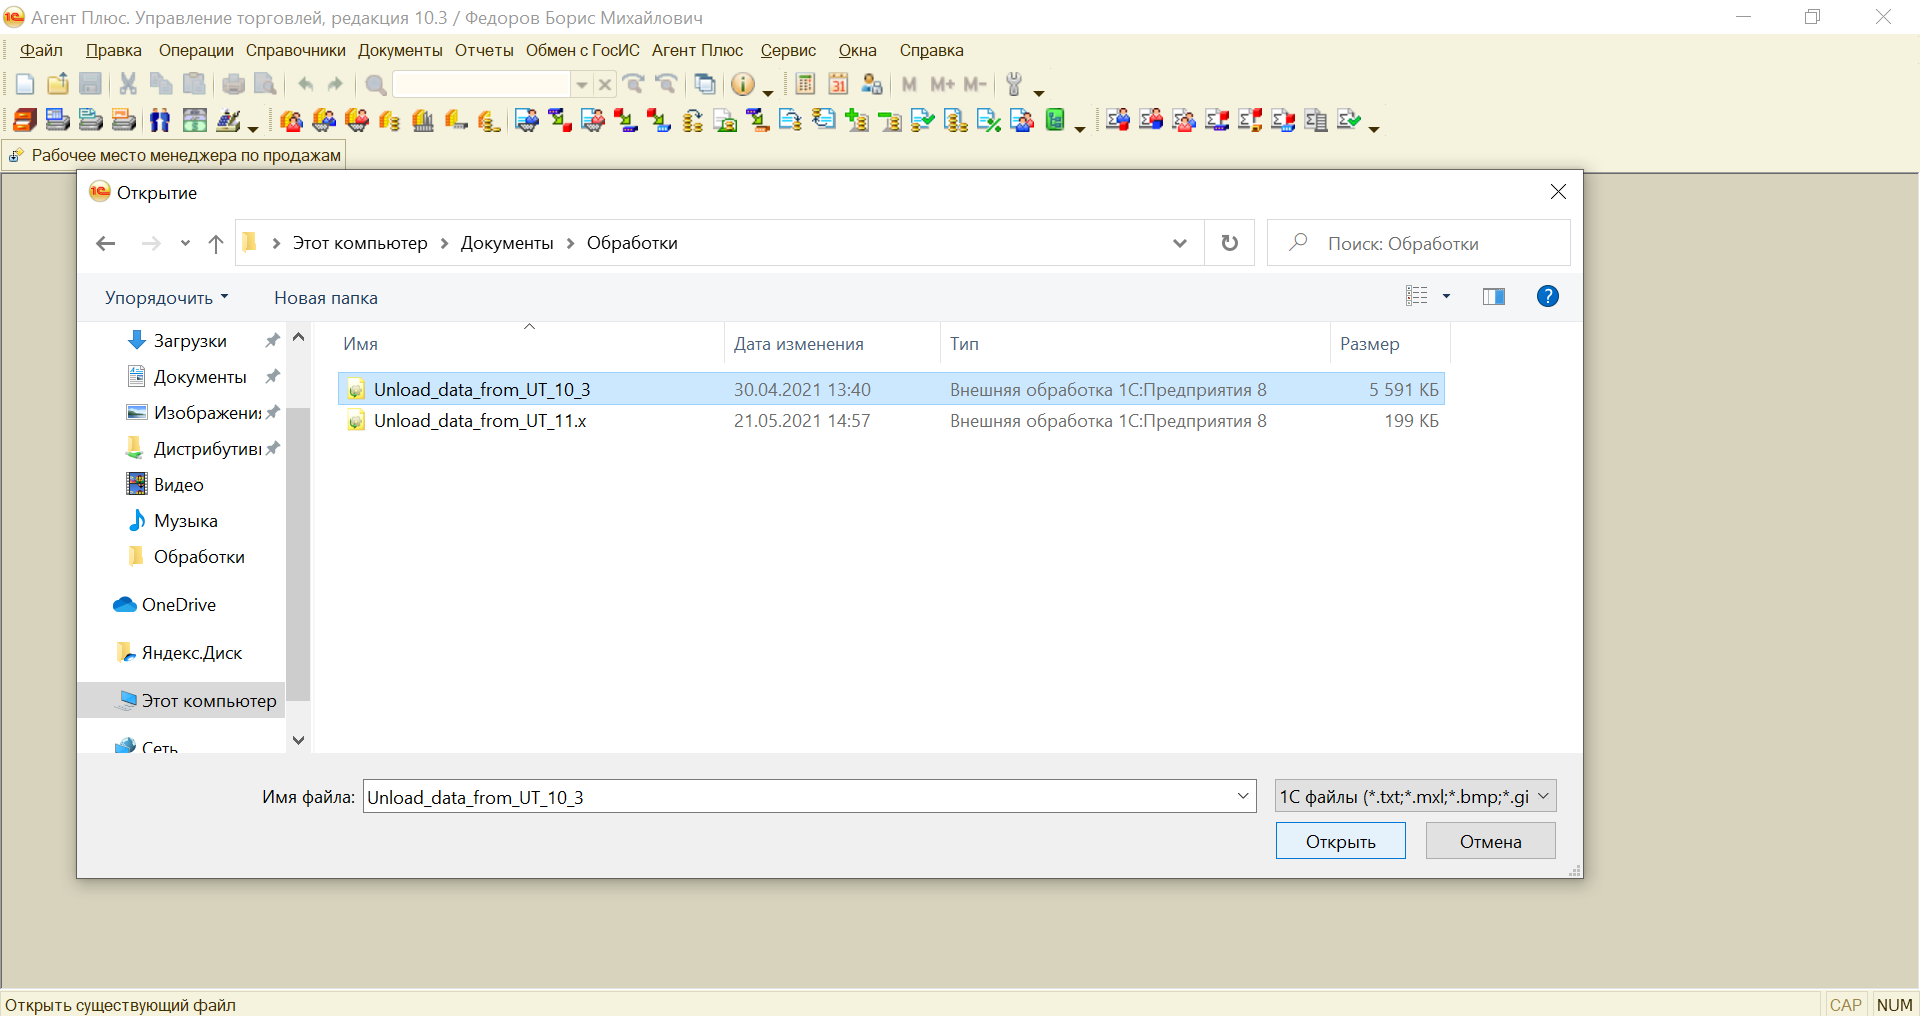Click Документы in the address breadcrumb
Viewport: 1920px width, 1016px height.
coord(507,243)
